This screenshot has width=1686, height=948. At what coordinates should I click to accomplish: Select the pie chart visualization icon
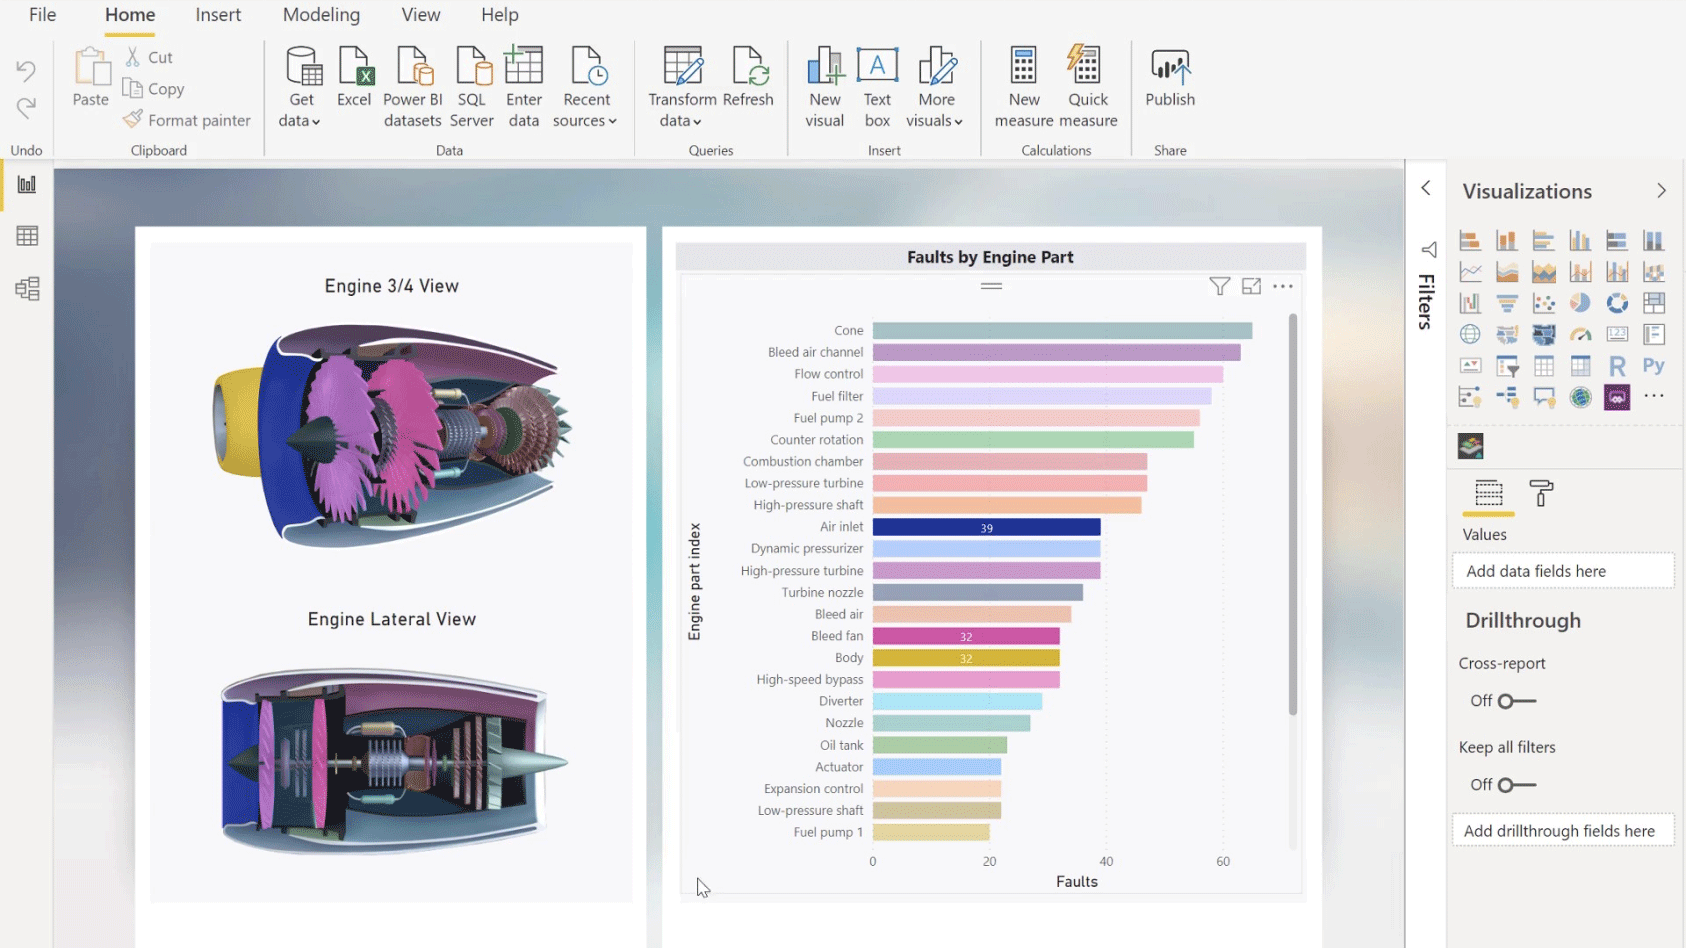point(1580,303)
